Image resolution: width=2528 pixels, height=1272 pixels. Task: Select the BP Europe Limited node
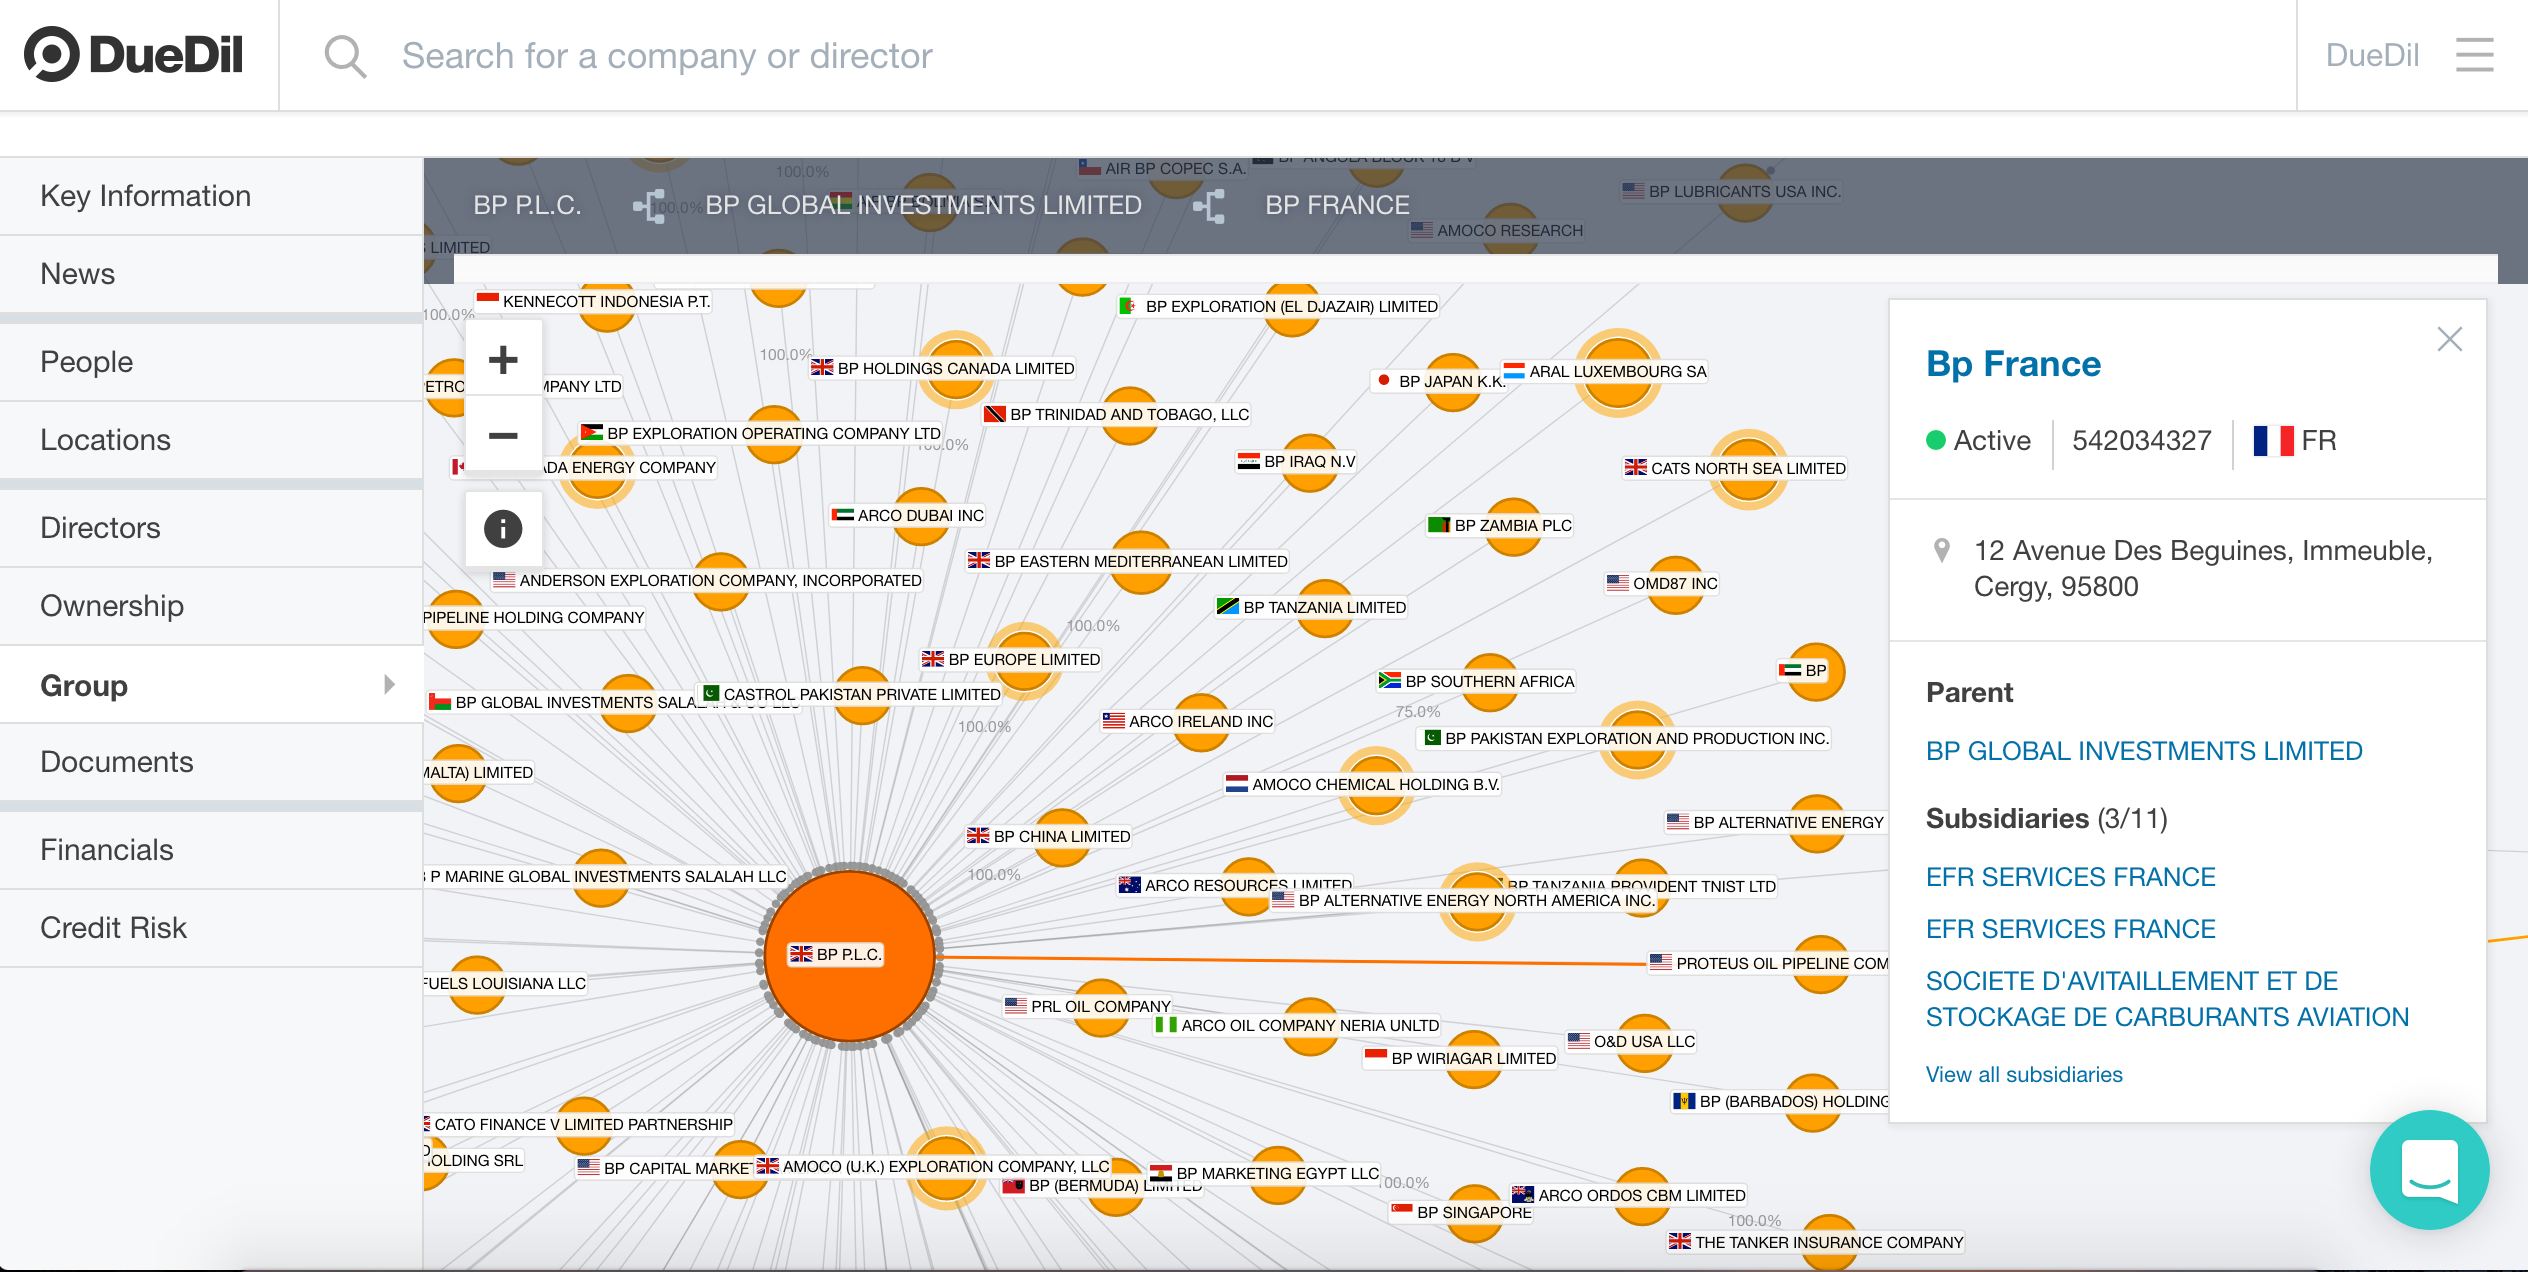coord(1023,660)
